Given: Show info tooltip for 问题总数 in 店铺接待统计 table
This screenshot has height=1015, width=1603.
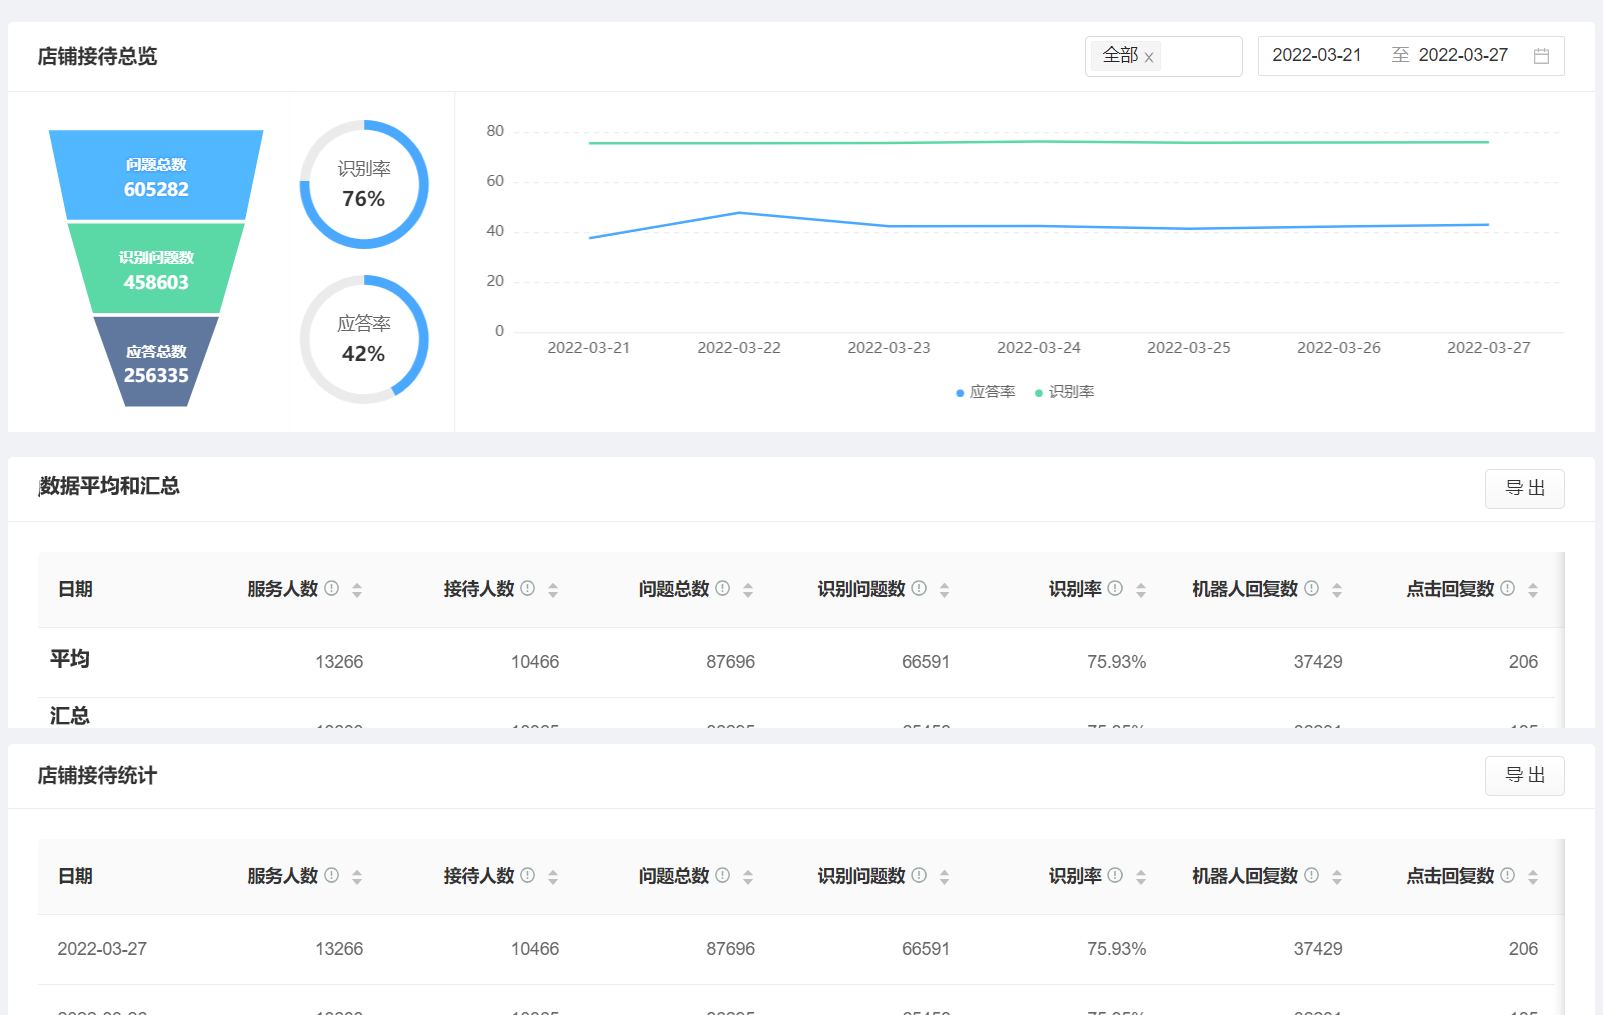Looking at the screenshot, I should tap(723, 875).
